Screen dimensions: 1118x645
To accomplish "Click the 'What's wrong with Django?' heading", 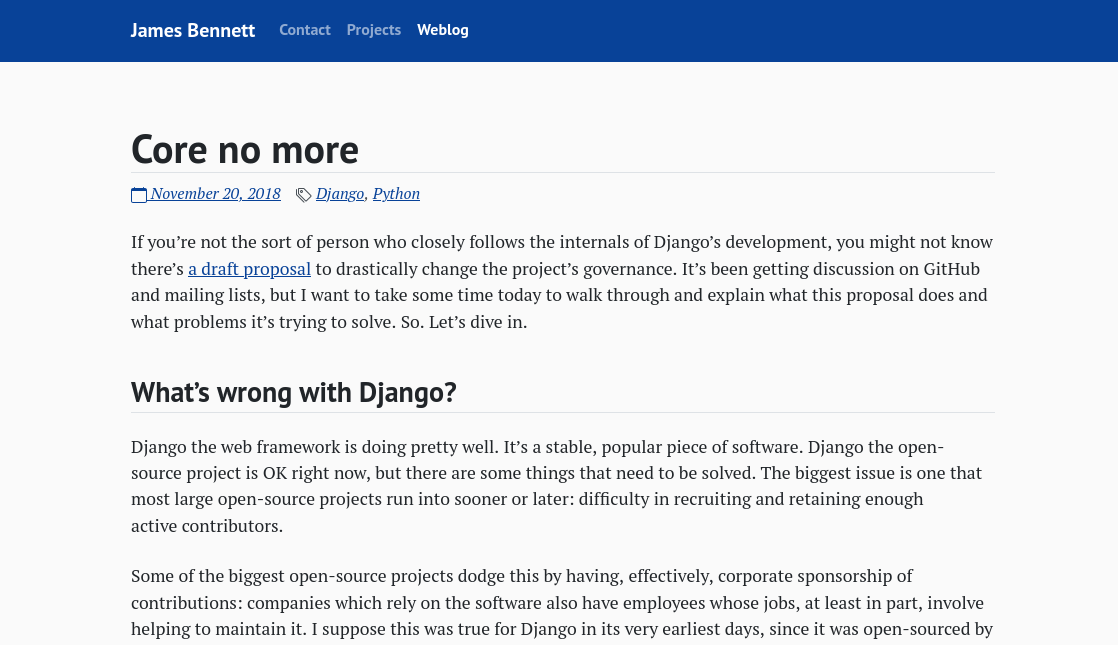I will pyautogui.click(x=294, y=392).
